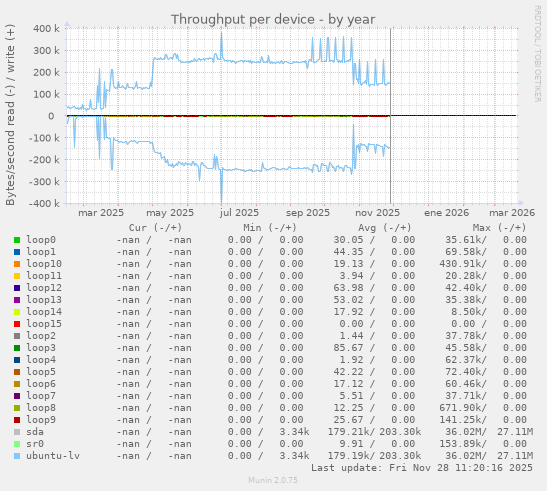
Task: Click the loop3 average value 85.67
Action: (x=348, y=348)
